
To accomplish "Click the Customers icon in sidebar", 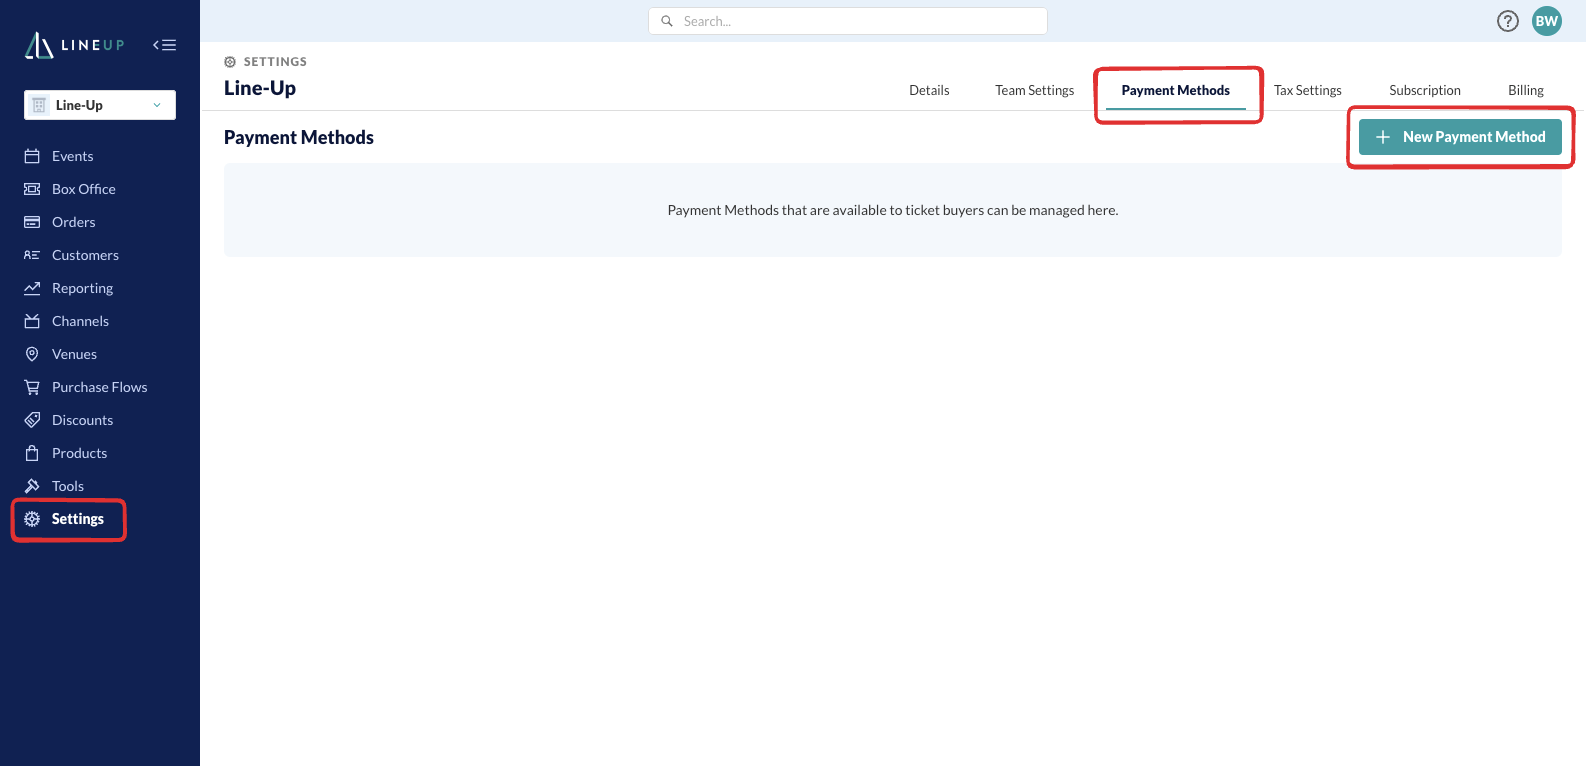I will point(32,255).
